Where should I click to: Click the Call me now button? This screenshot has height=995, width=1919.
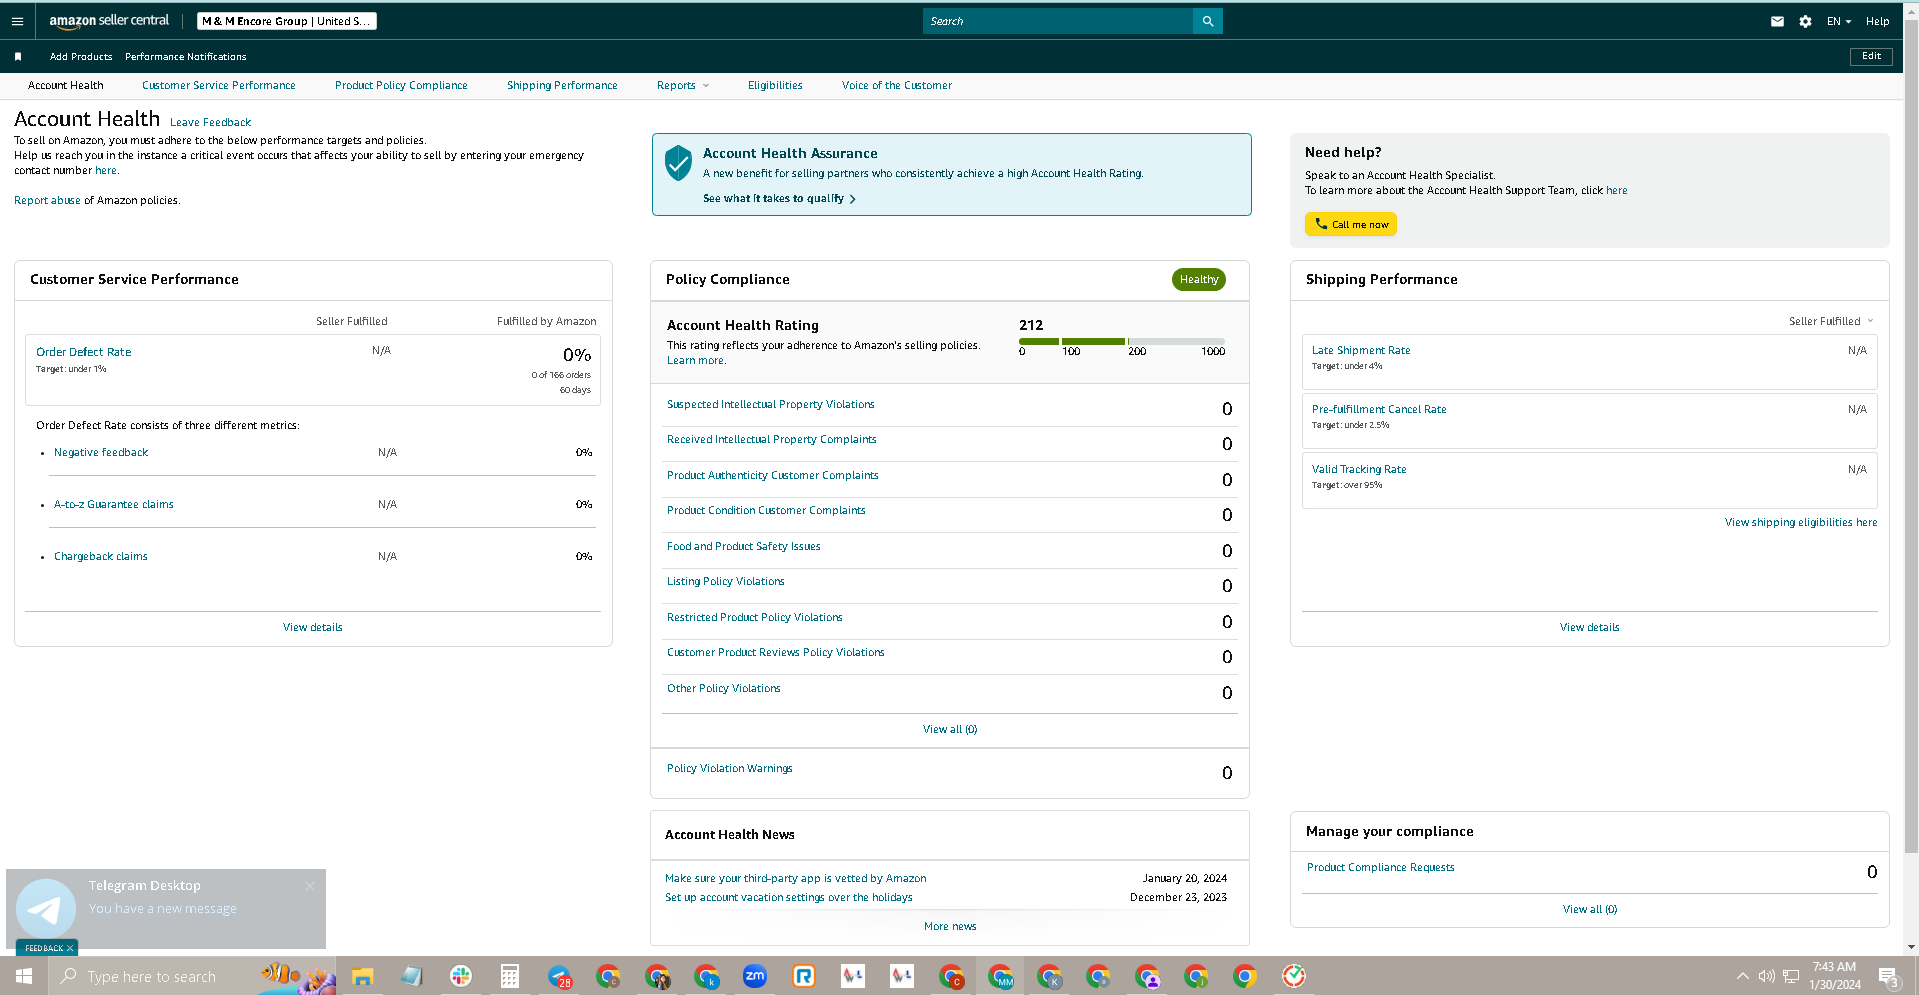tap(1350, 224)
